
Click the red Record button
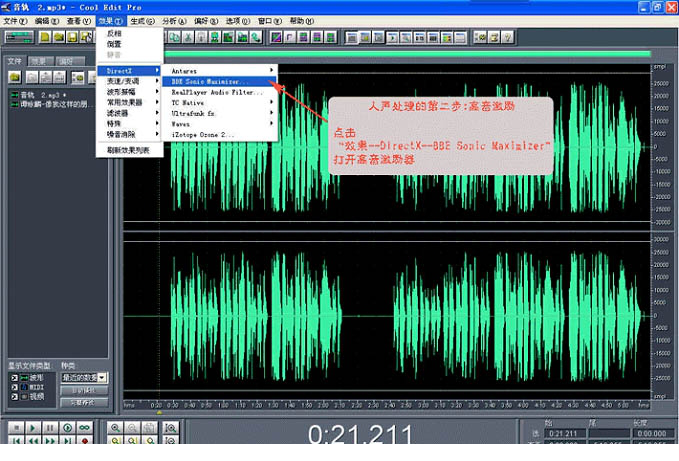point(84,440)
